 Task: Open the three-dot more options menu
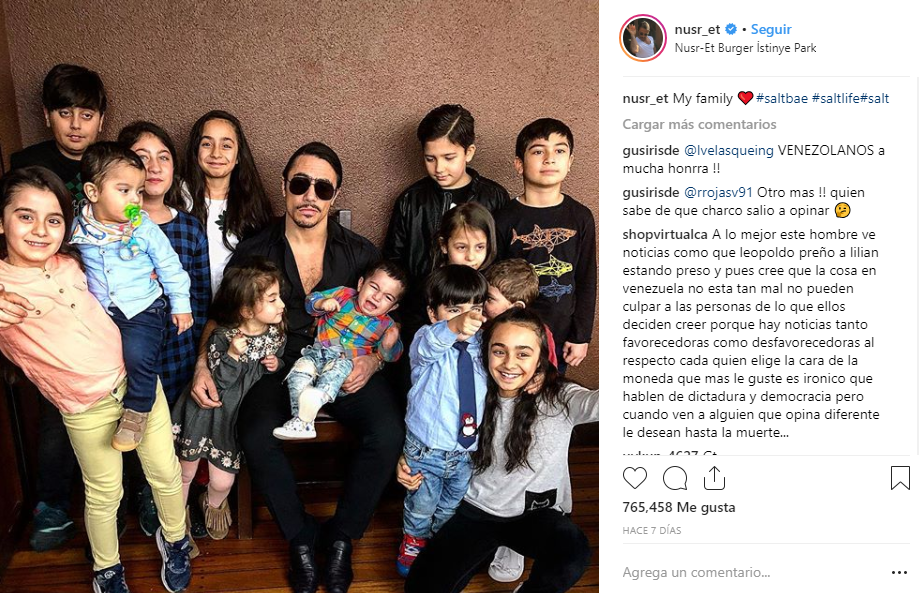pos(900,572)
